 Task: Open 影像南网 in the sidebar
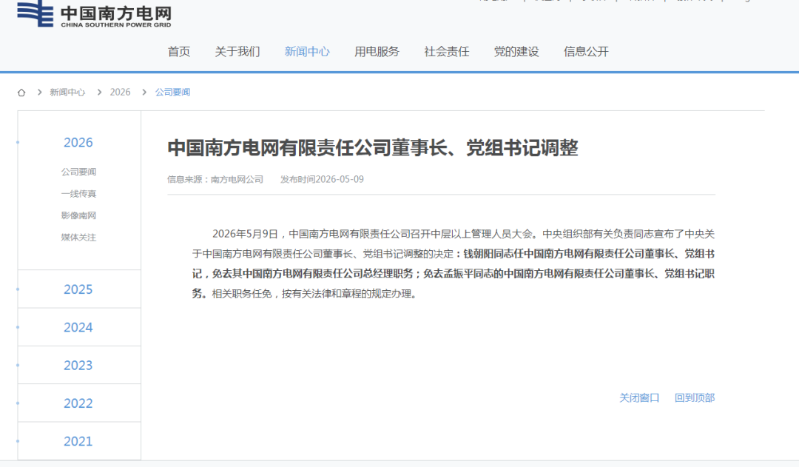click(x=78, y=216)
